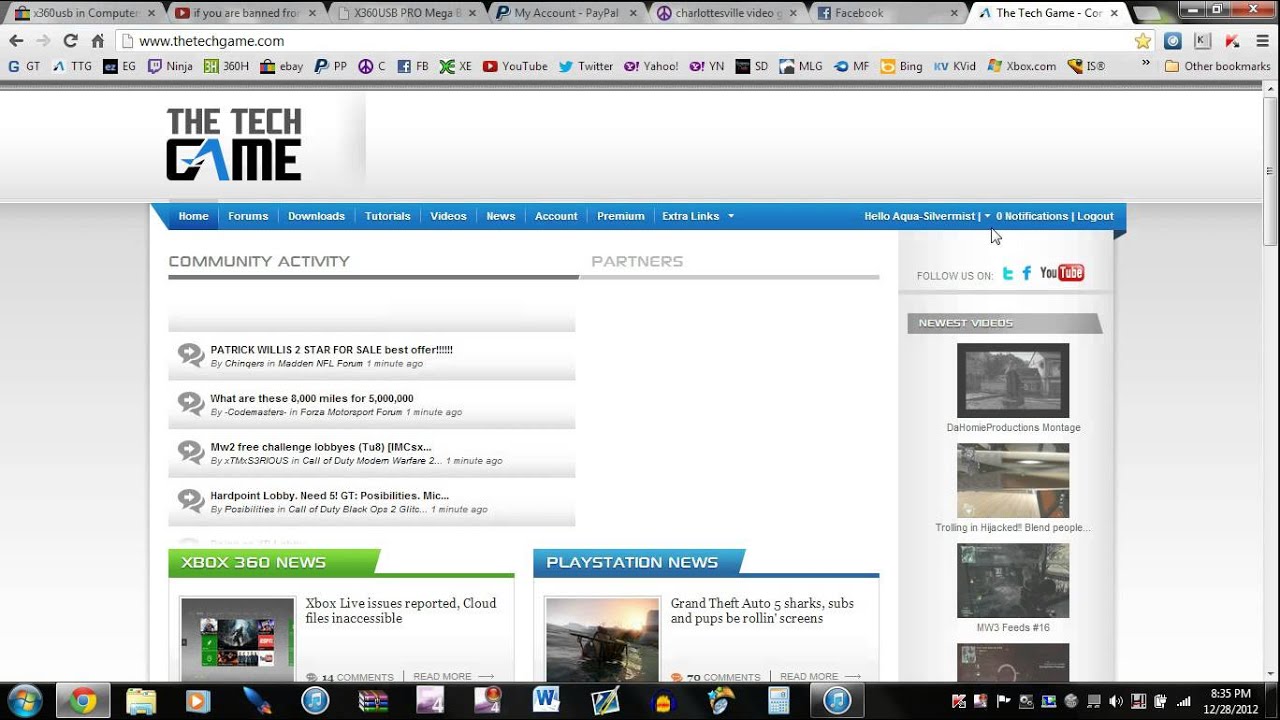The image size is (1280, 720).
Task: Open 'Xbox Live issues reported' article headline
Action: click(401, 611)
